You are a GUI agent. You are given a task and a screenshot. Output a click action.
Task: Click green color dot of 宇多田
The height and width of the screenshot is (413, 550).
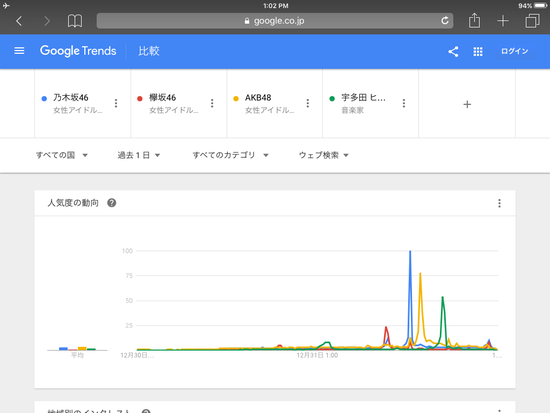(x=332, y=99)
